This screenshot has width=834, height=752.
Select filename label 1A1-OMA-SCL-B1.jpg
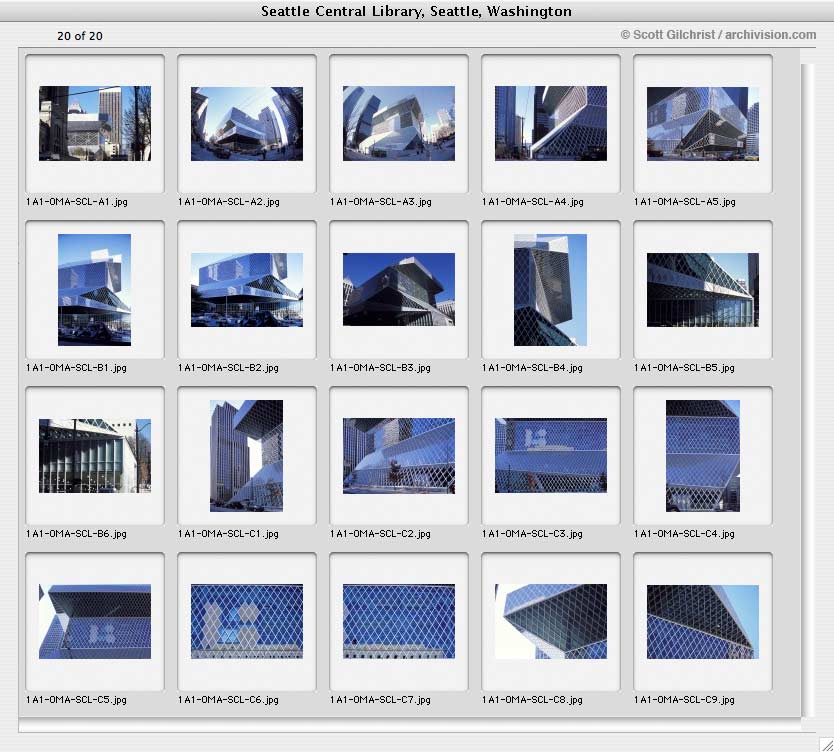[77, 367]
